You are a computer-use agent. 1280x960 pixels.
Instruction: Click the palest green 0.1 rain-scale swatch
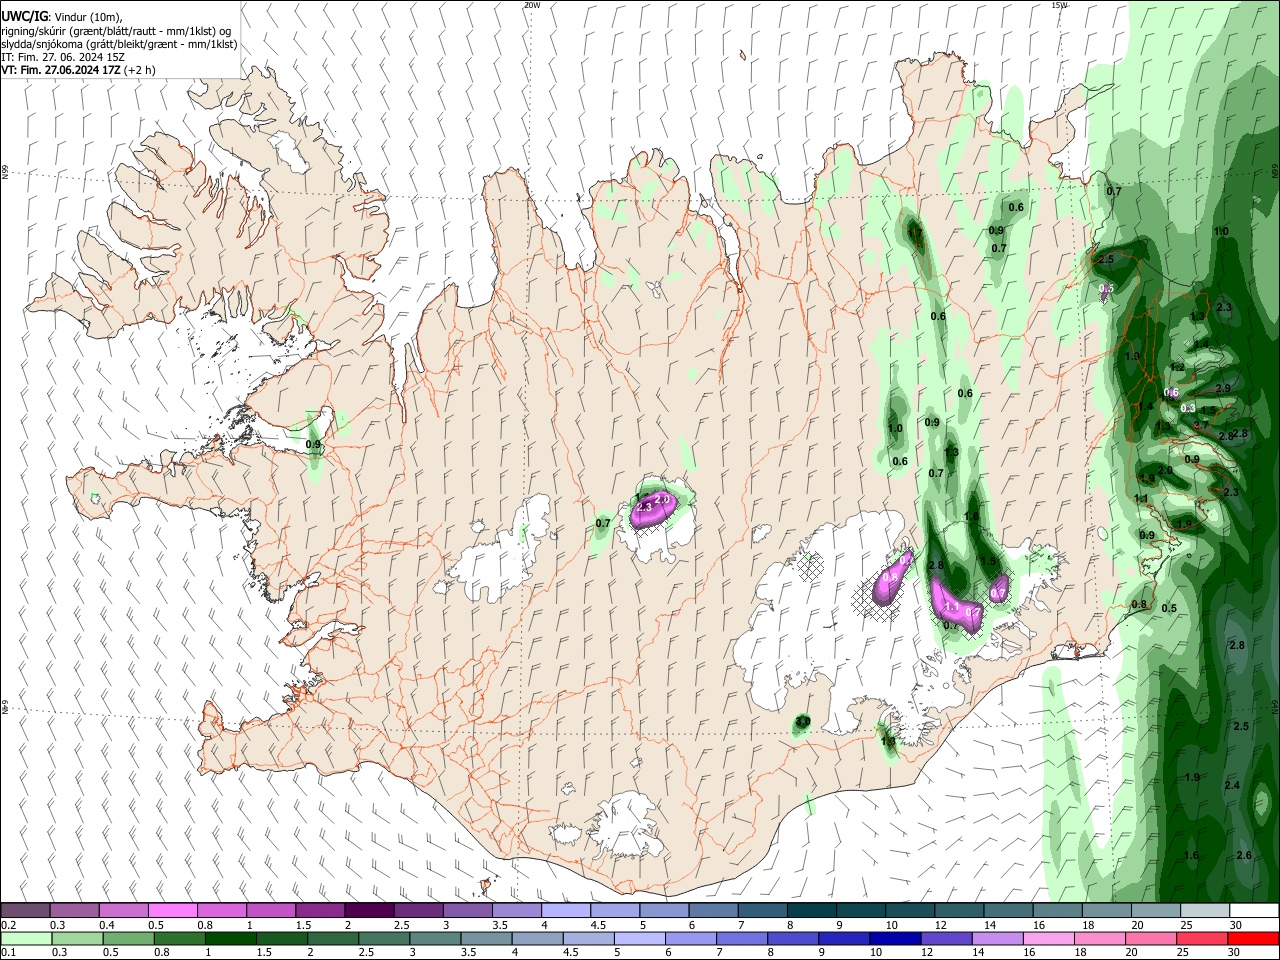tap(26, 938)
